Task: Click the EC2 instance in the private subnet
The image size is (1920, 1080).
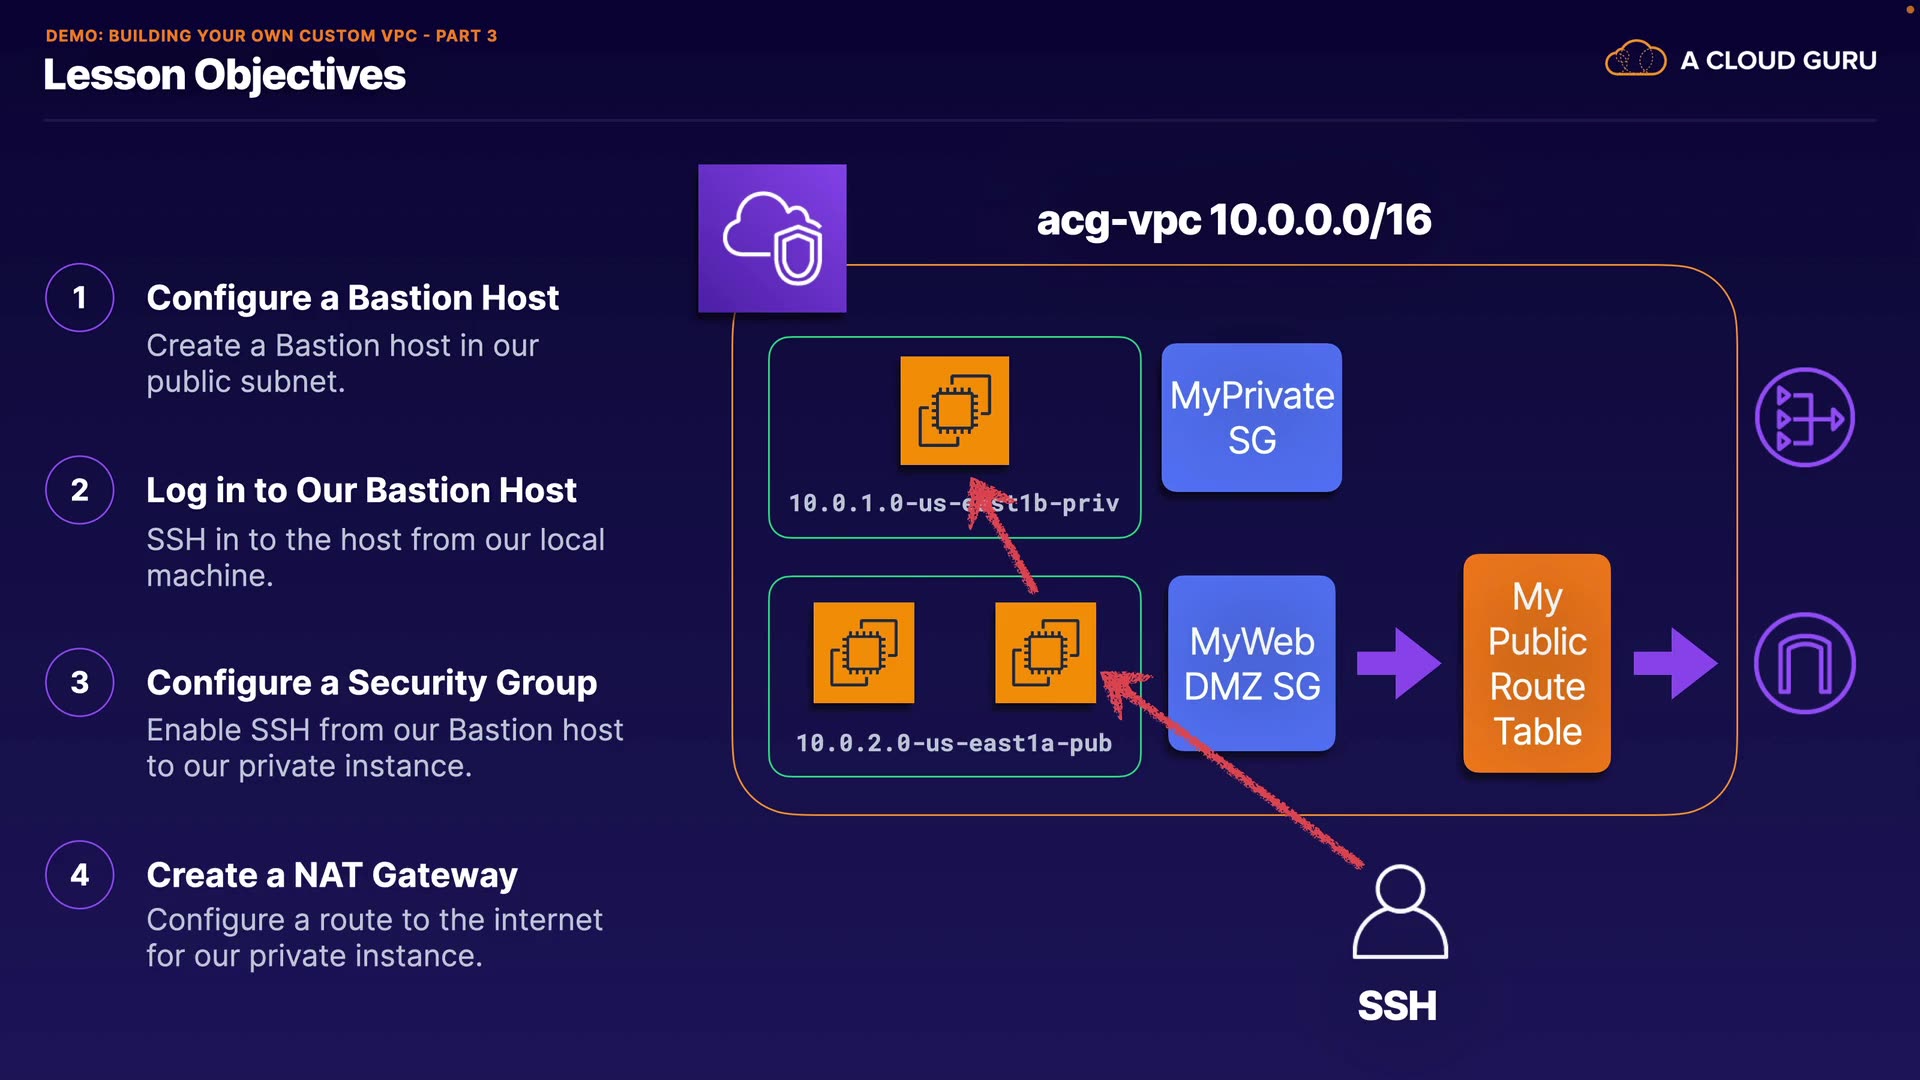Action: pyautogui.click(x=954, y=410)
